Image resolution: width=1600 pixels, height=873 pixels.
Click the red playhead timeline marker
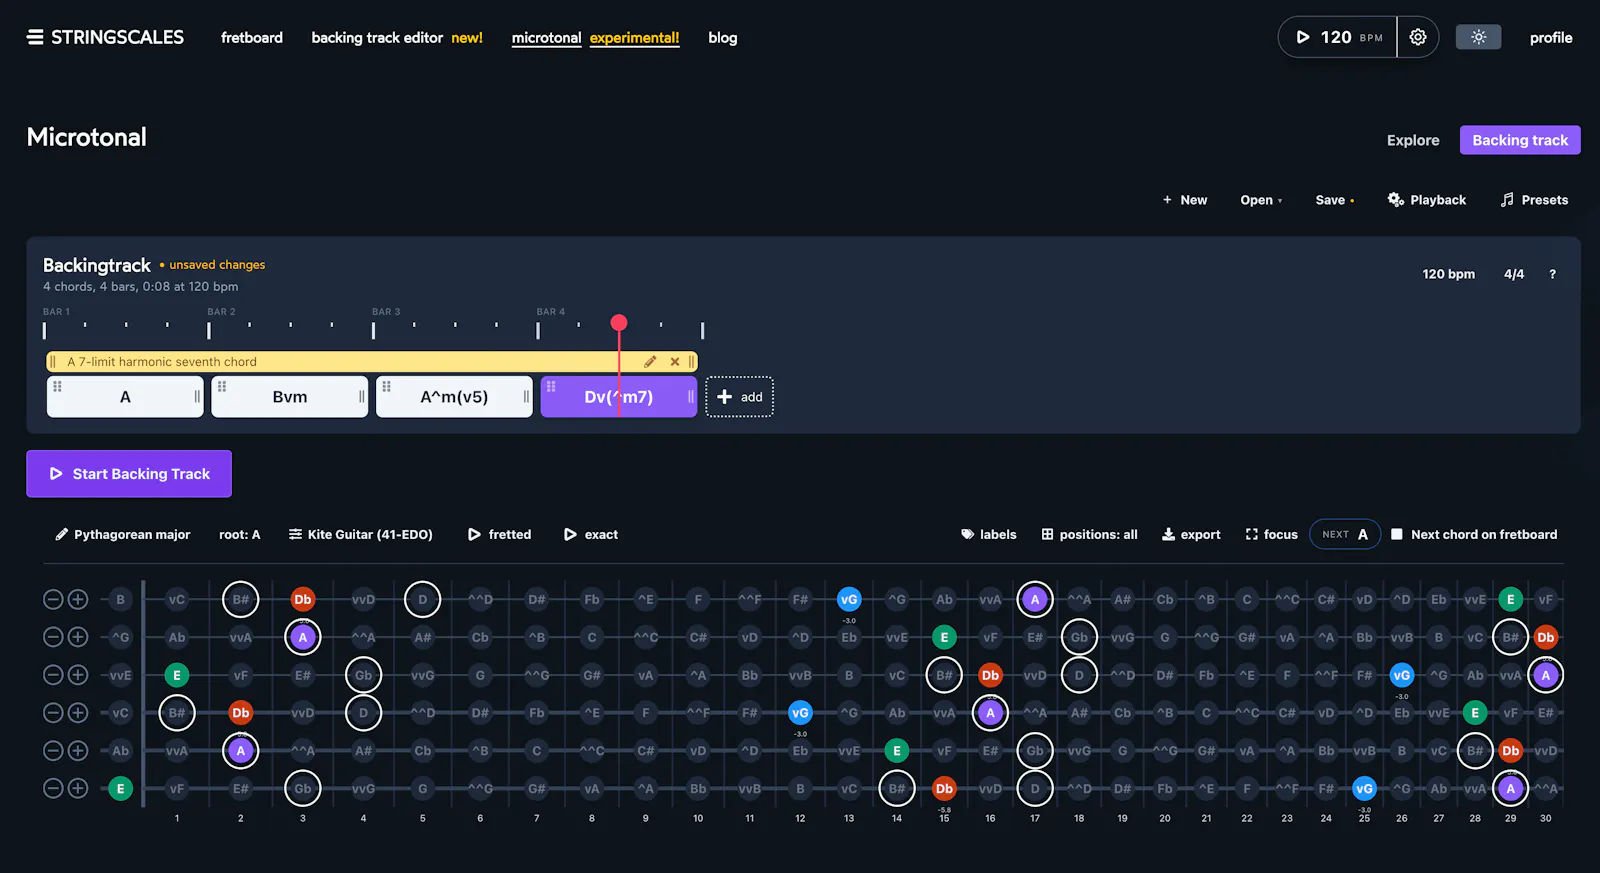(x=619, y=322)
